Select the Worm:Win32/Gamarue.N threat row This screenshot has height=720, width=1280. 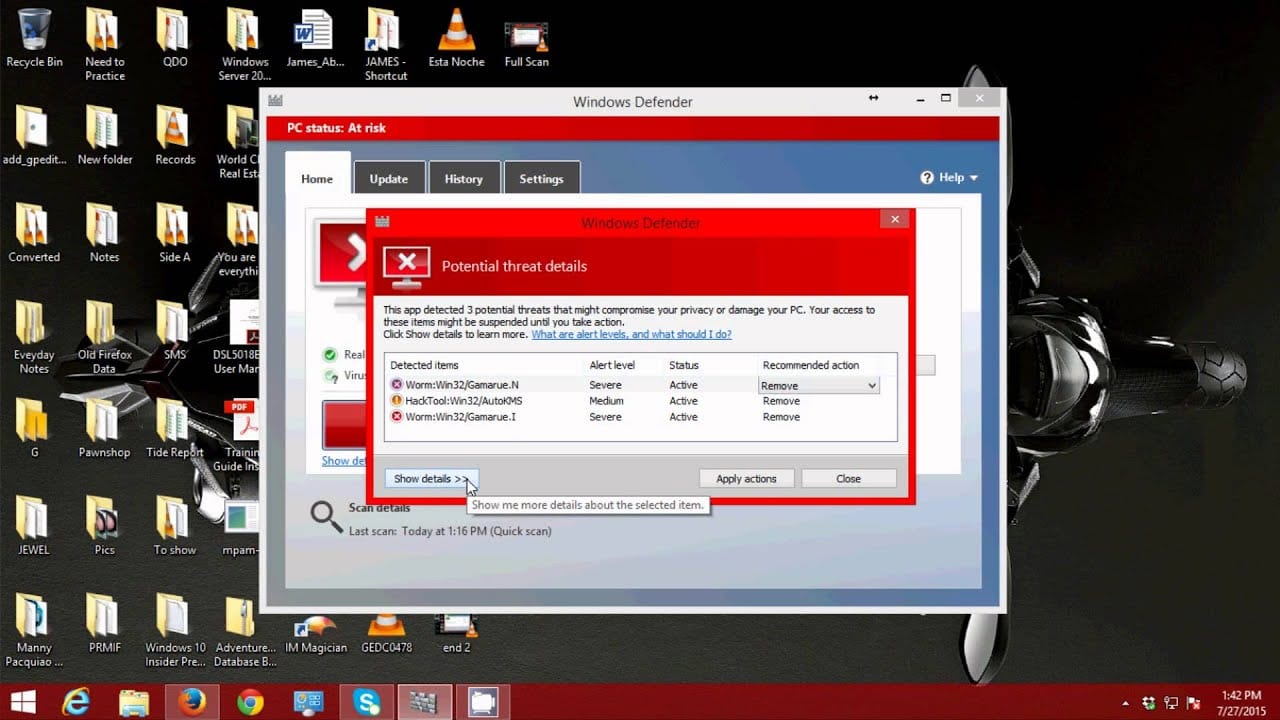point(640,385)
